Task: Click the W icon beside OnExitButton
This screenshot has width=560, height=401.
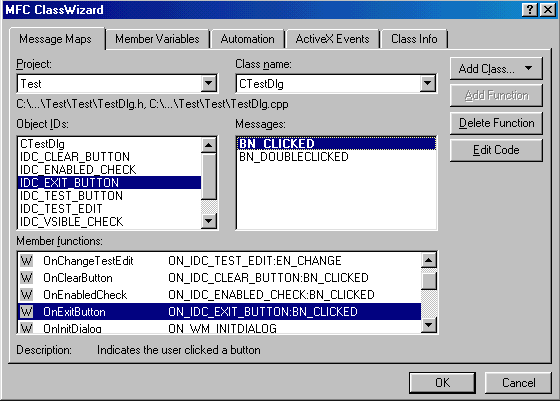Action: click(26, 312)
